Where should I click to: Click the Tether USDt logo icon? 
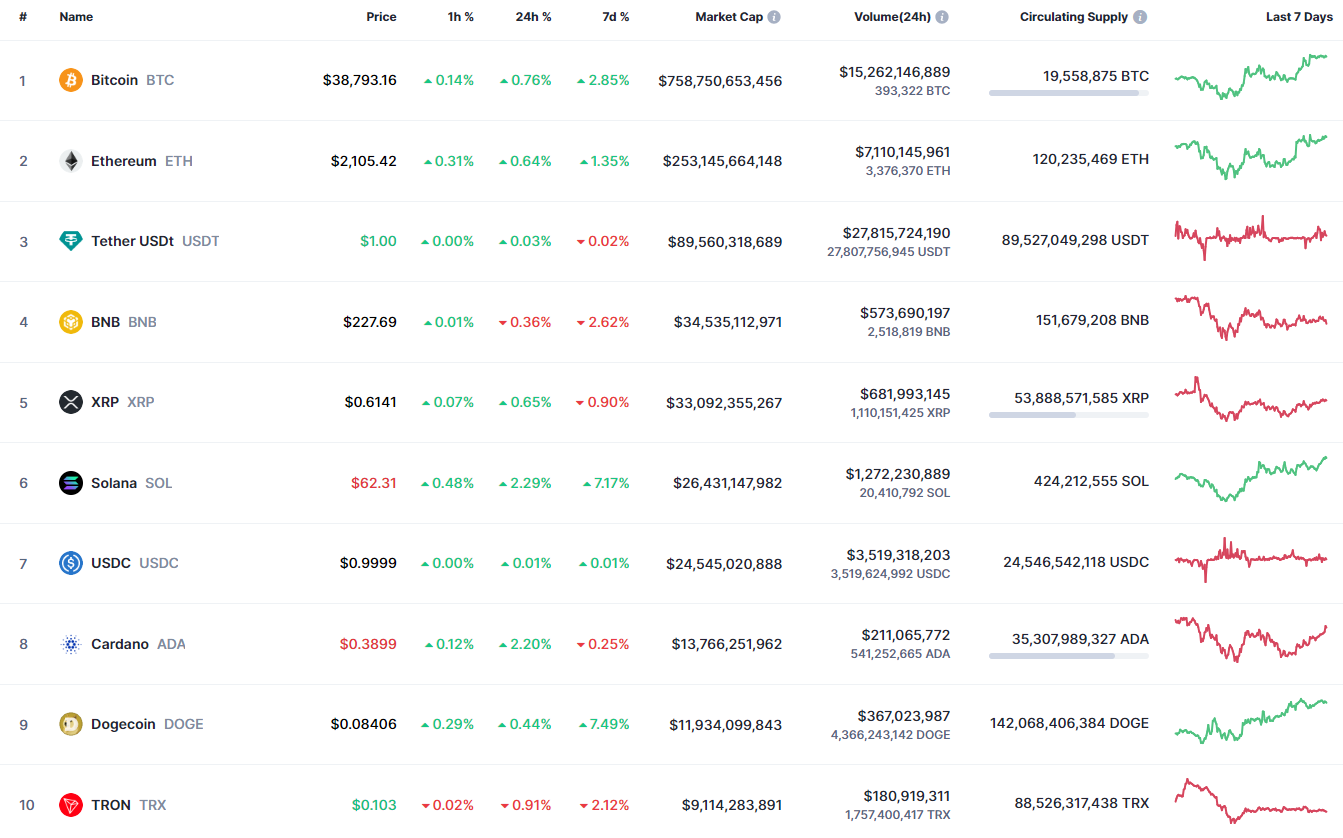[71, 241]
